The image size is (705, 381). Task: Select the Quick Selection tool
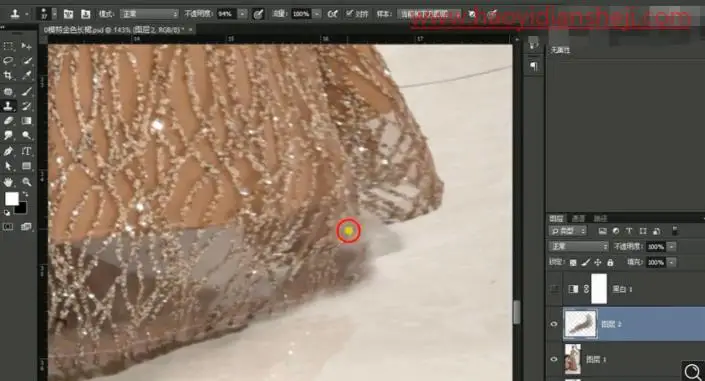coord(27,61)
